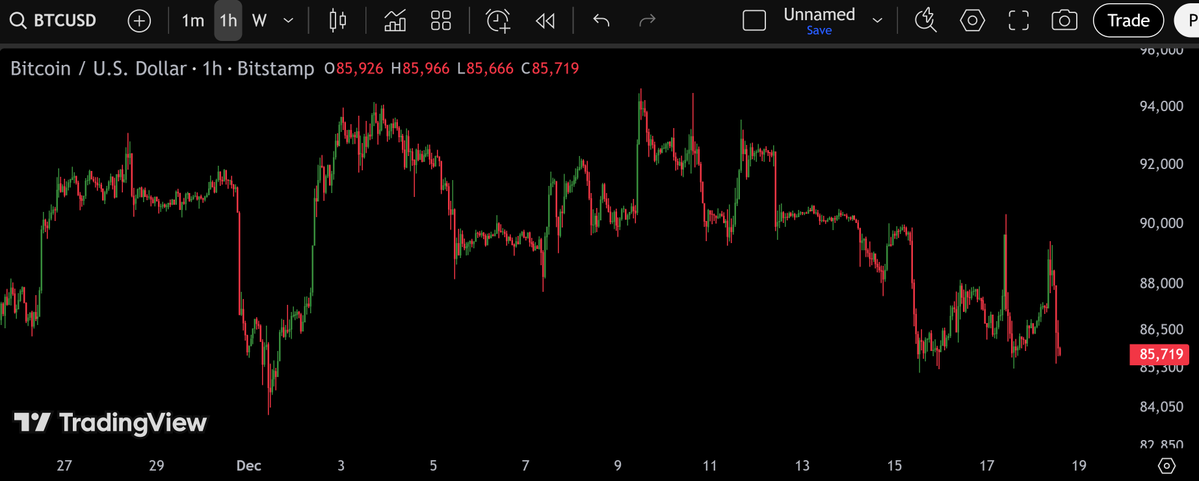
Task: Click the 11 date label on time axis
Action: pyautogui.click(x=710, y=465)
